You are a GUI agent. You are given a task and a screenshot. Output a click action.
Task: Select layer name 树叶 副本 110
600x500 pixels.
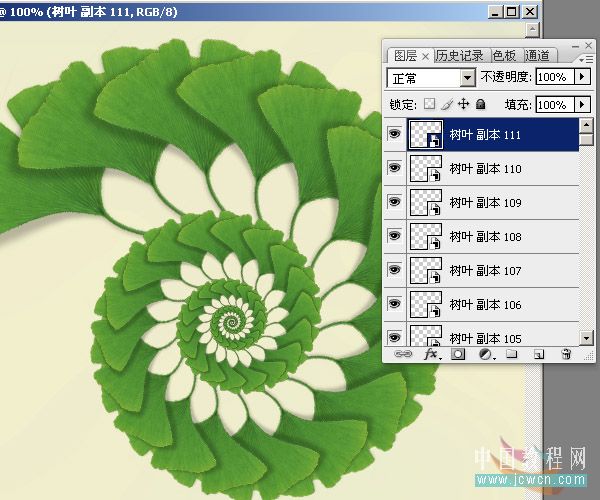click(x=485, y=168)
